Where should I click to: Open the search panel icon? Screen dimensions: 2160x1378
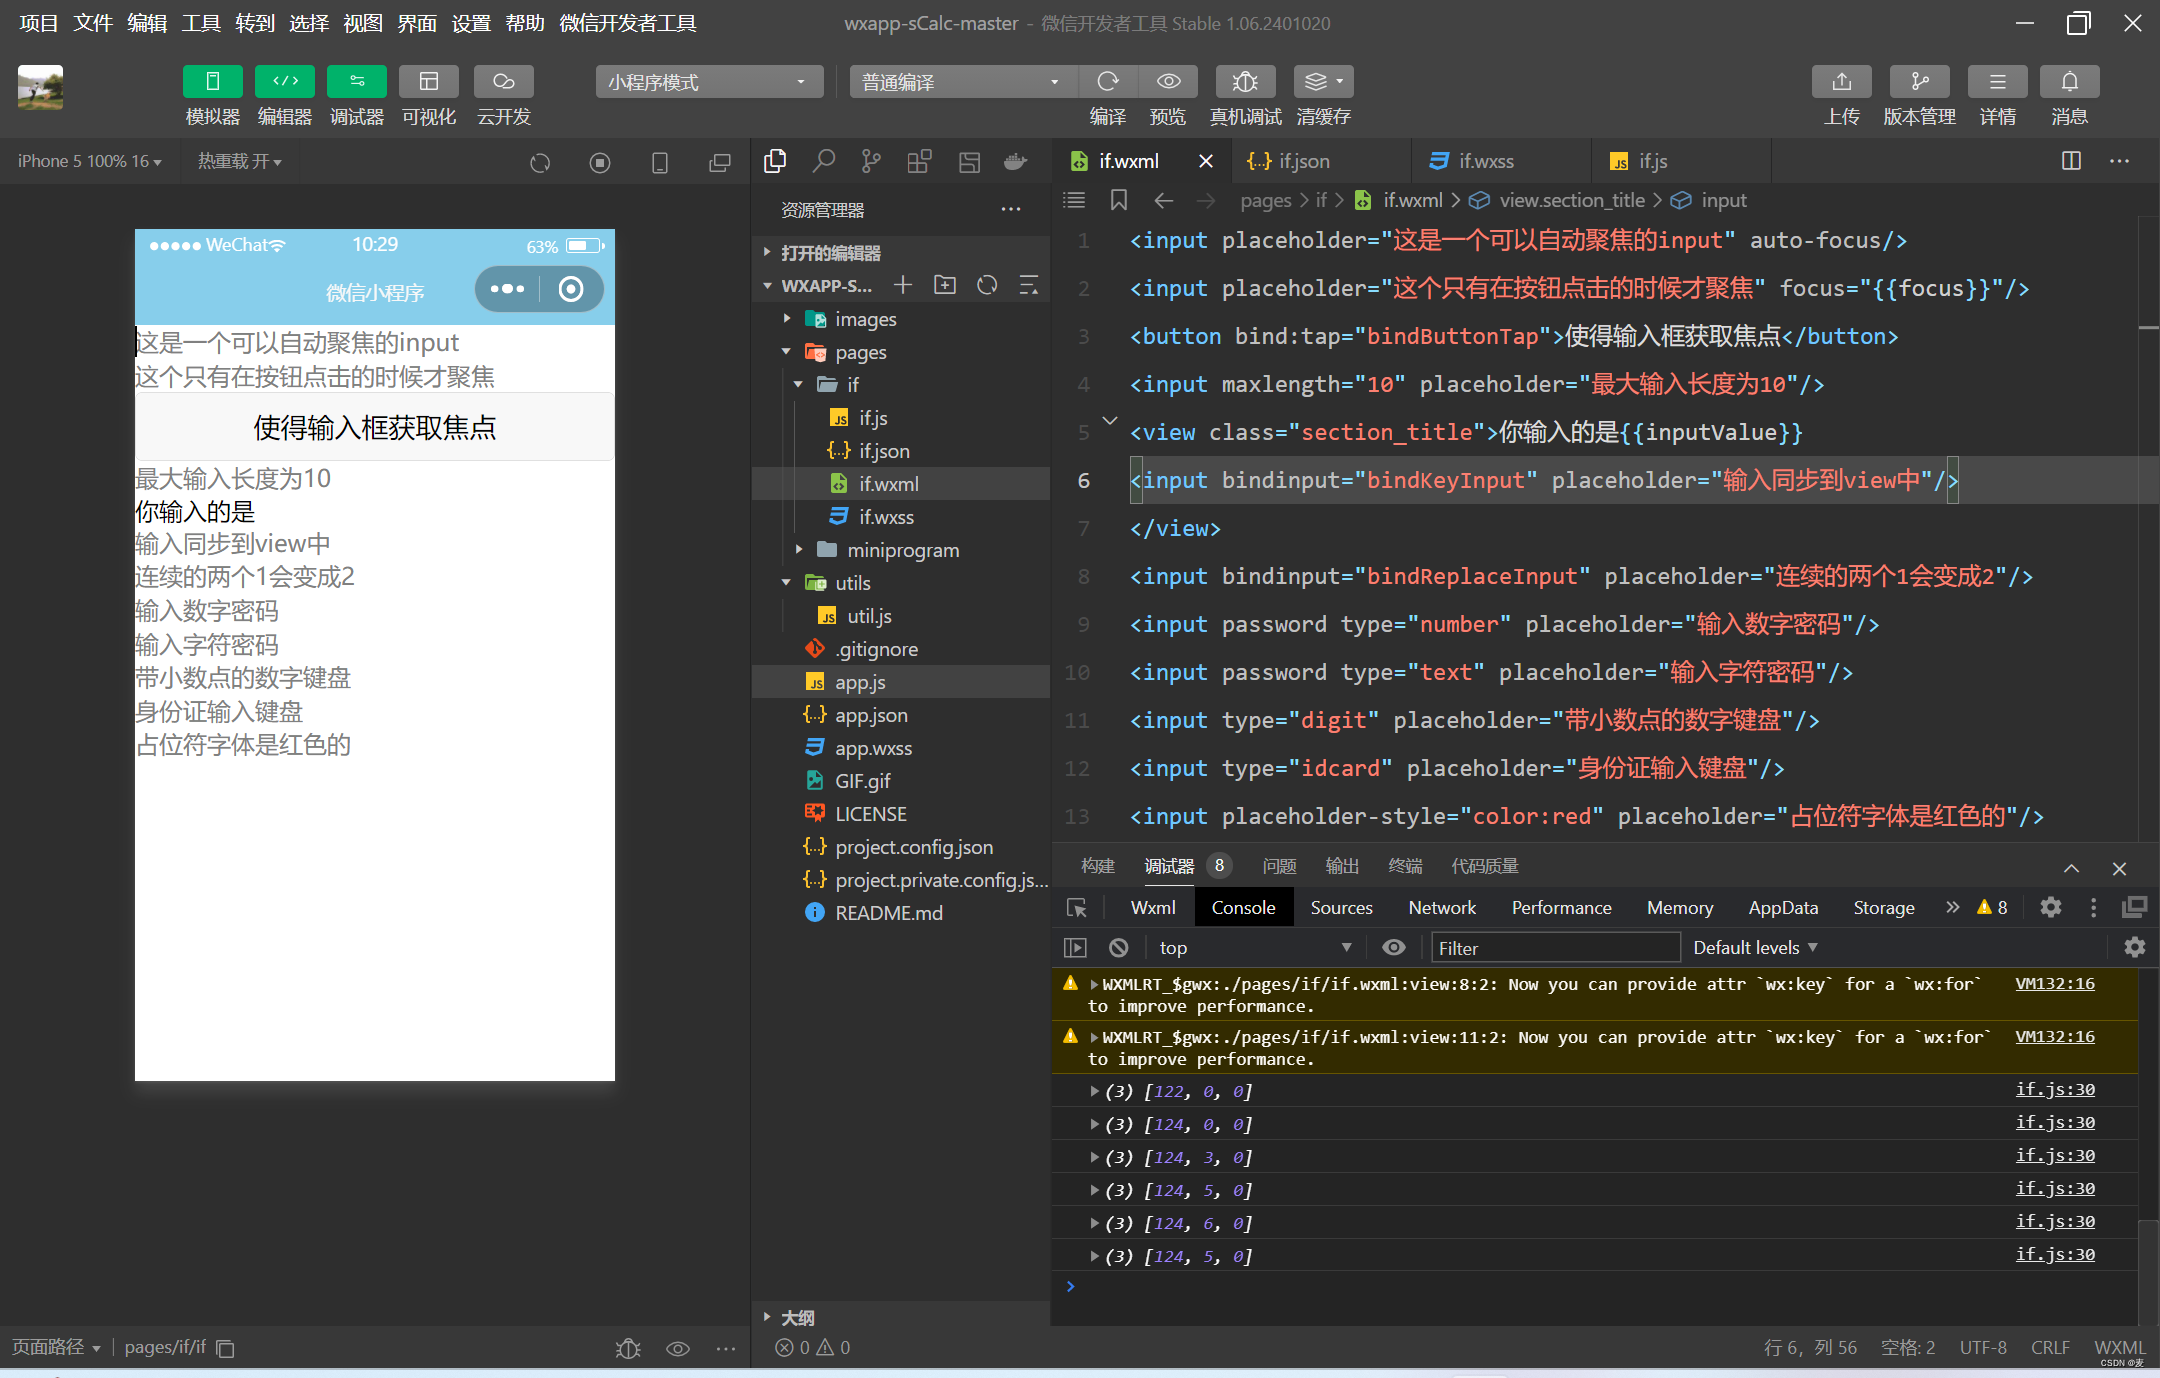point(823,161)
